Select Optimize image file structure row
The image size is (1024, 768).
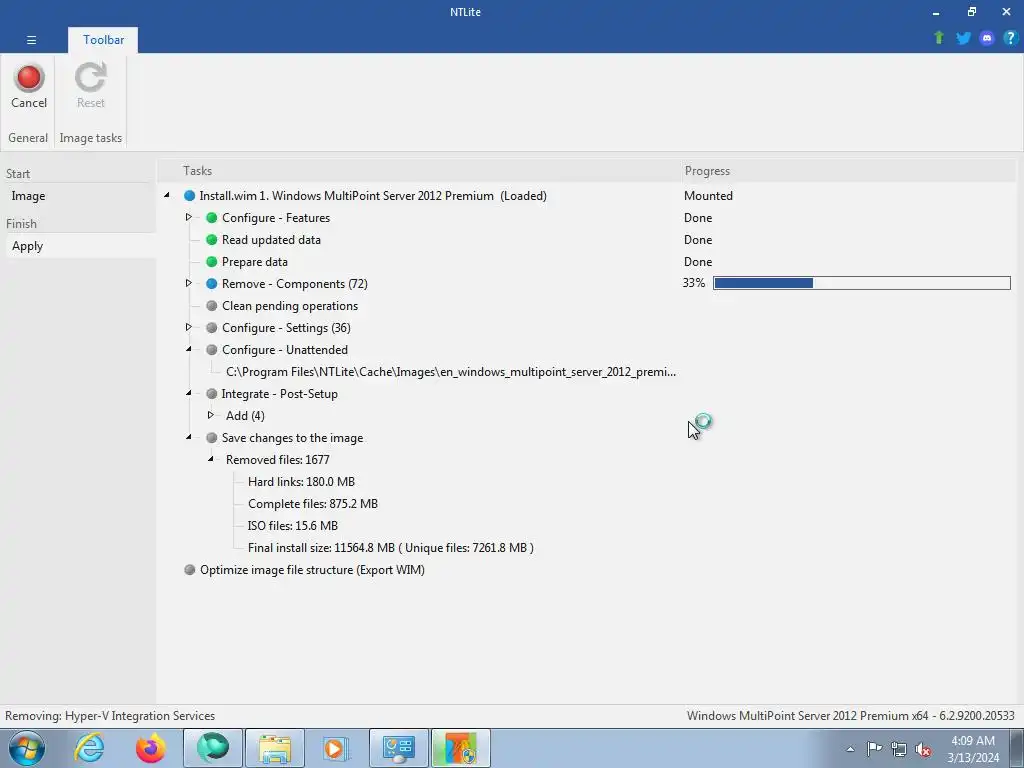312,569
